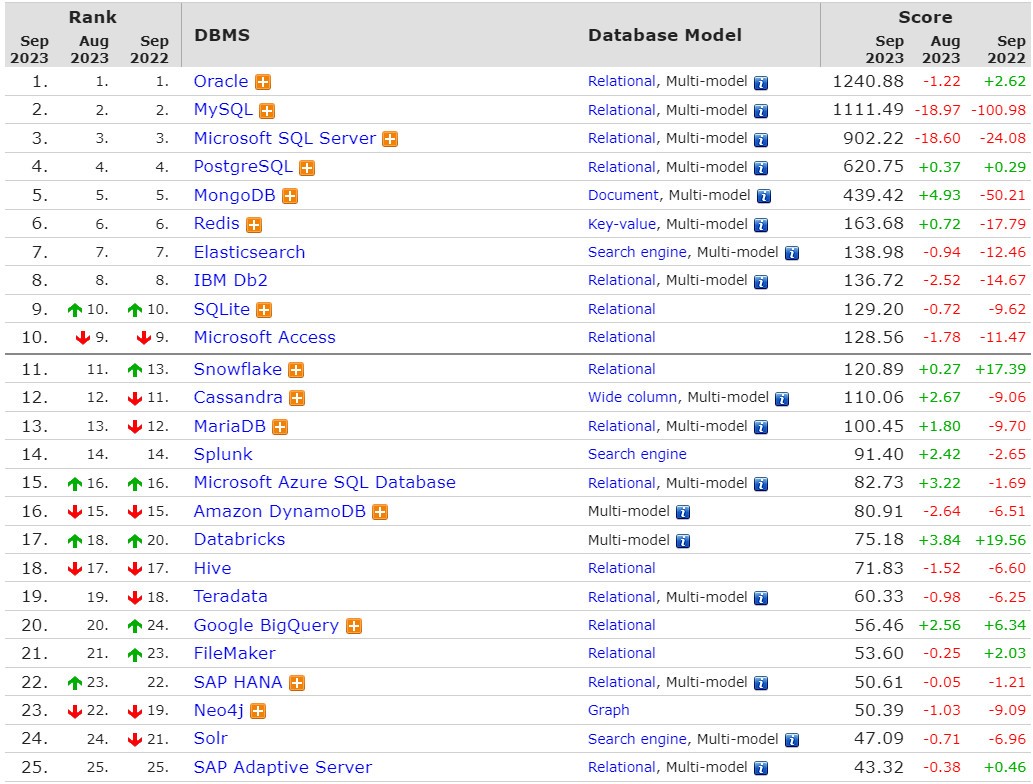Click the plus icon after Microsoft SQL Server

coord(390,139)
